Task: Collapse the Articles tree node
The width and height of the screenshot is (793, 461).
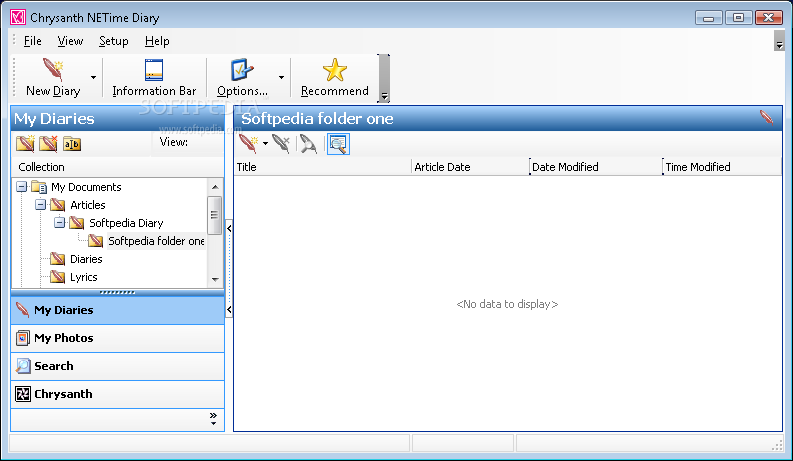Action: point(40,205)
